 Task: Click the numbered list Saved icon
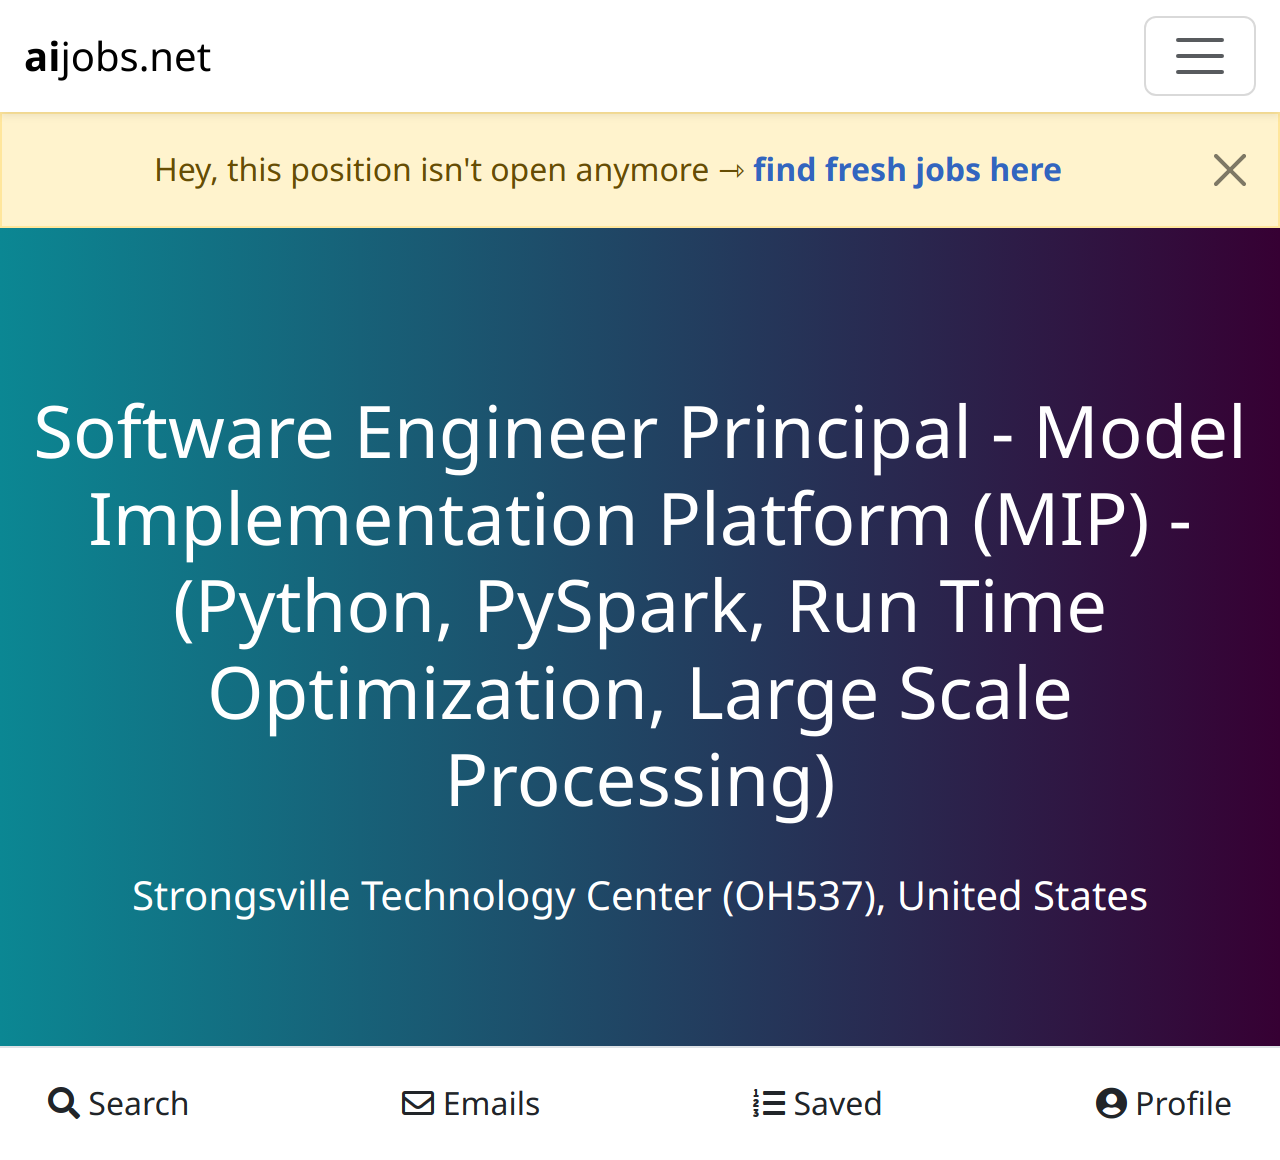(x=768, y=1103)
